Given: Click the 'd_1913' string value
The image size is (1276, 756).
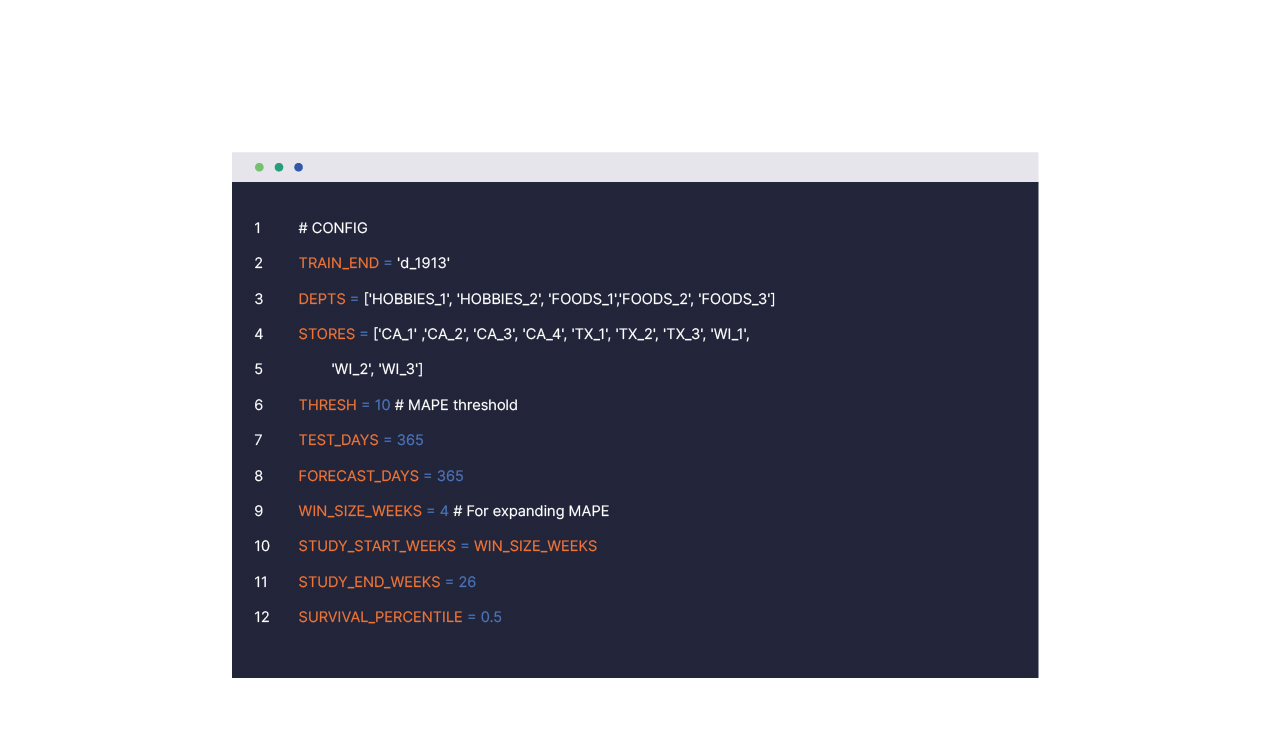Looking at the screenshot, I should (423, 263).
